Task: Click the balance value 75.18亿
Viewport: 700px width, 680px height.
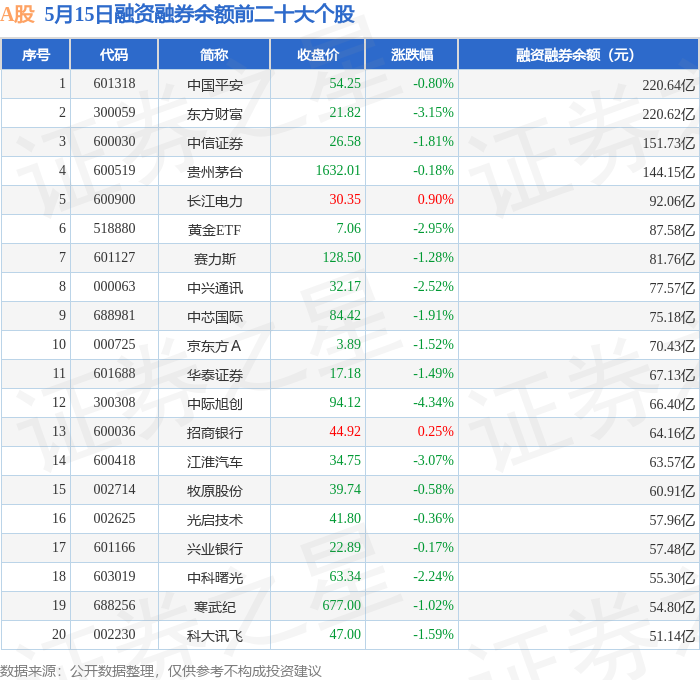Action: (672, 317)
